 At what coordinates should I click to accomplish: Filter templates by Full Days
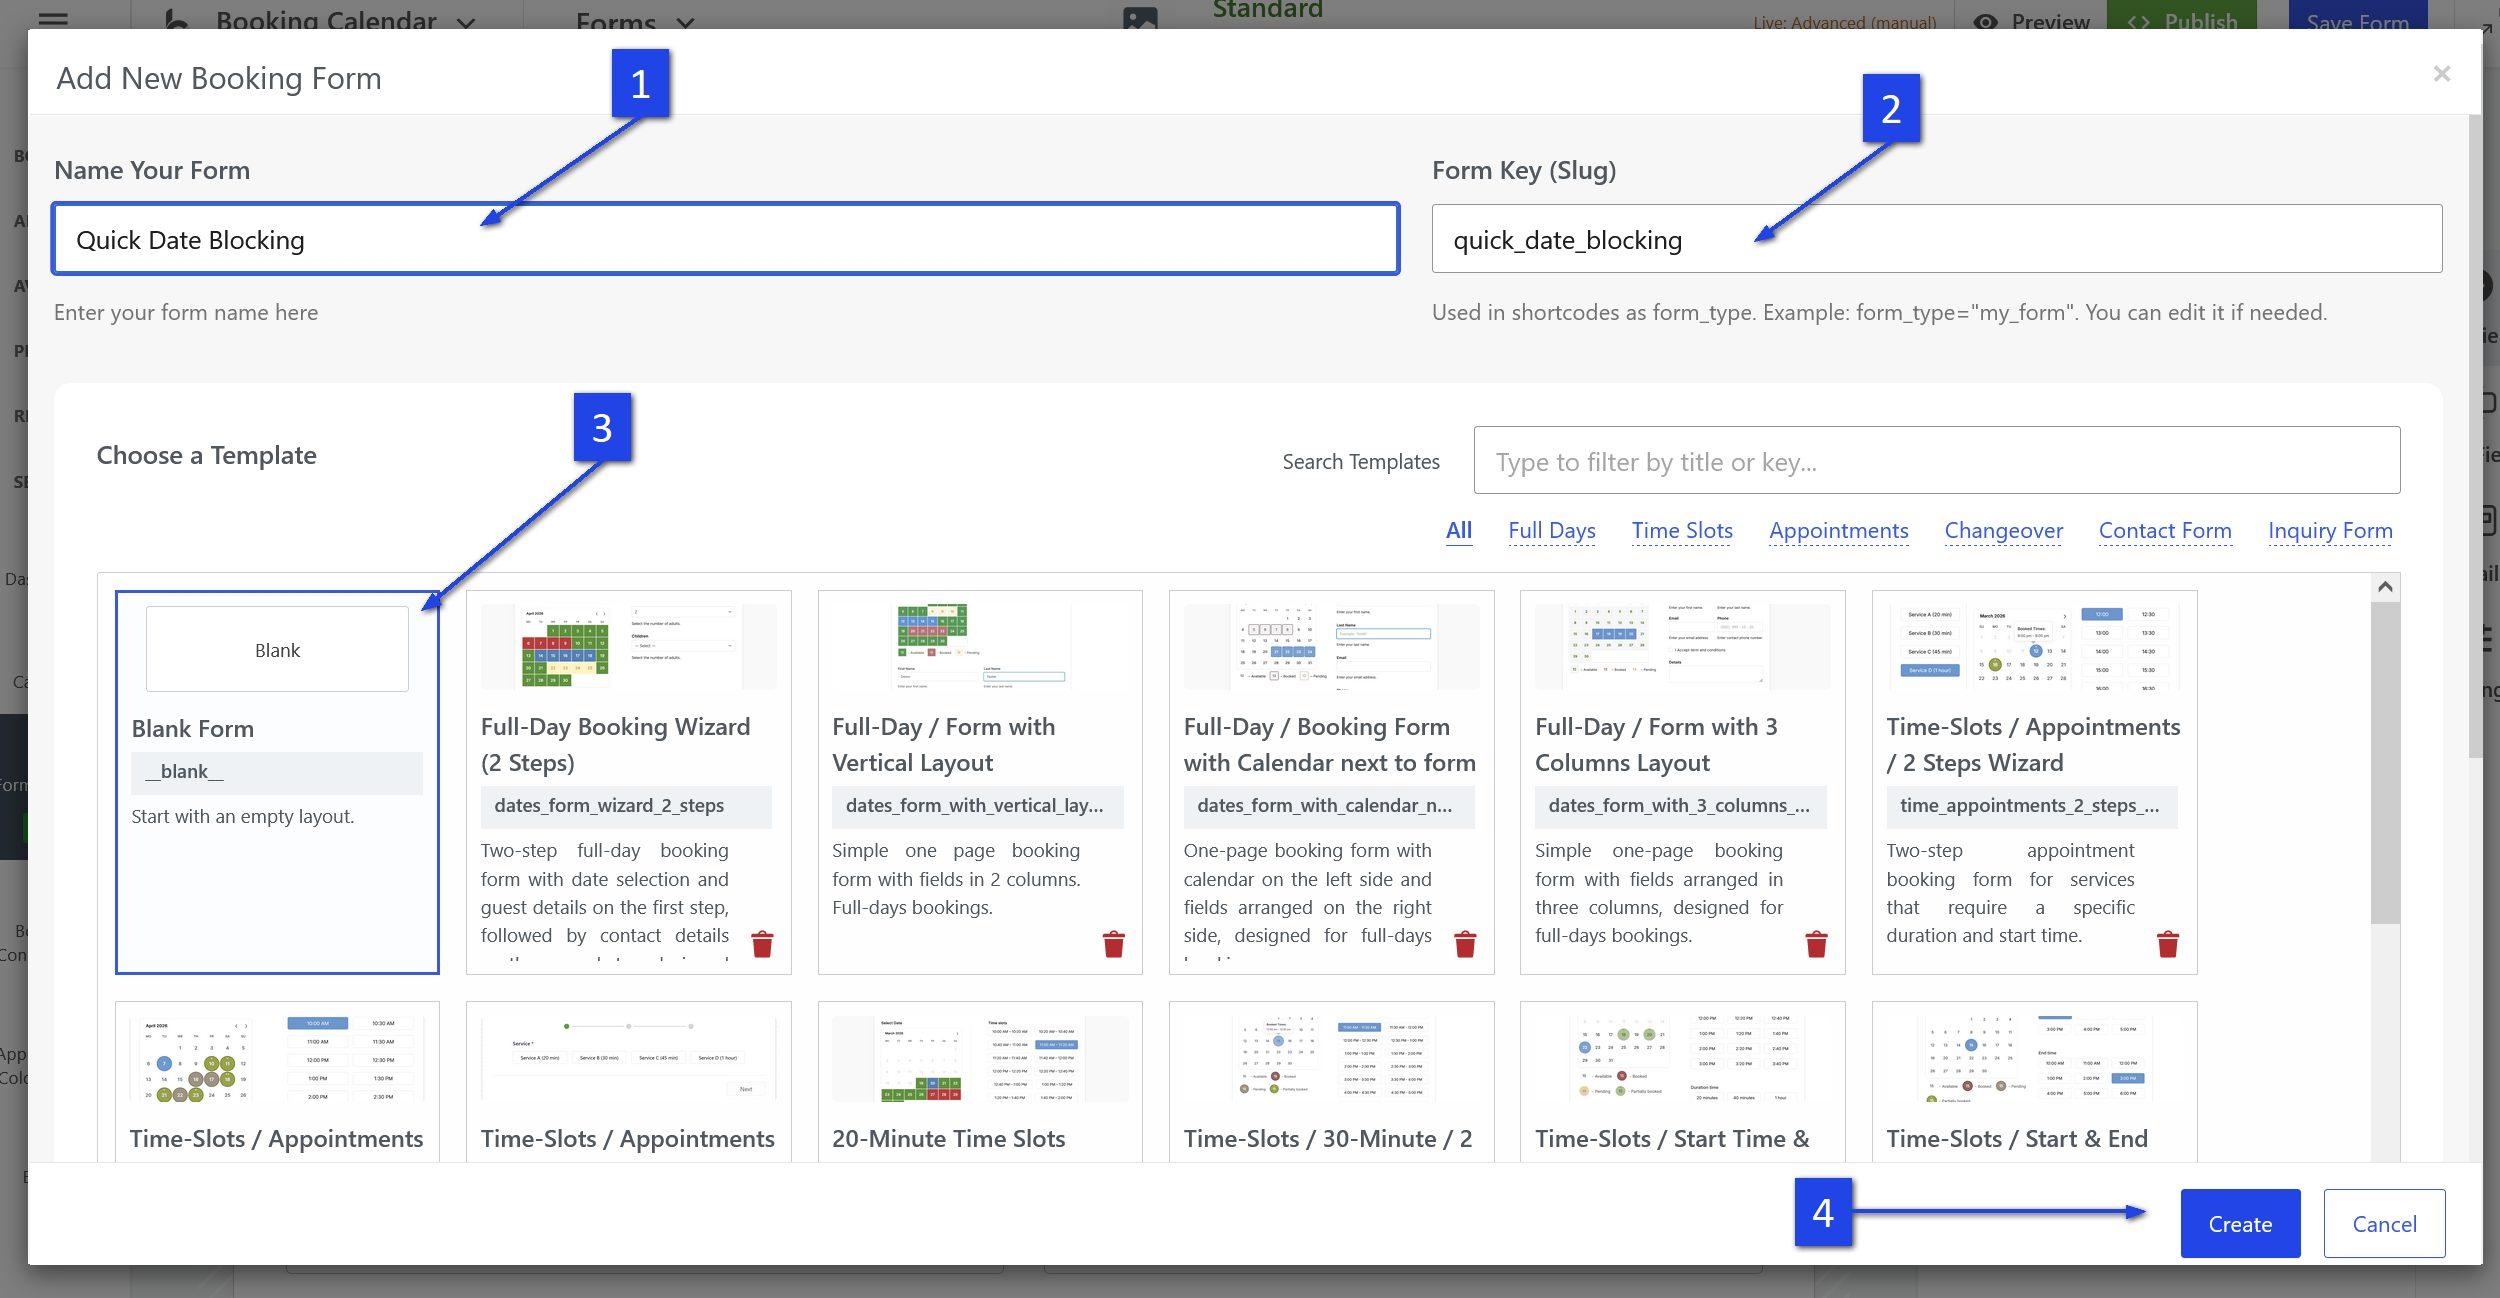click(1551, 531)
